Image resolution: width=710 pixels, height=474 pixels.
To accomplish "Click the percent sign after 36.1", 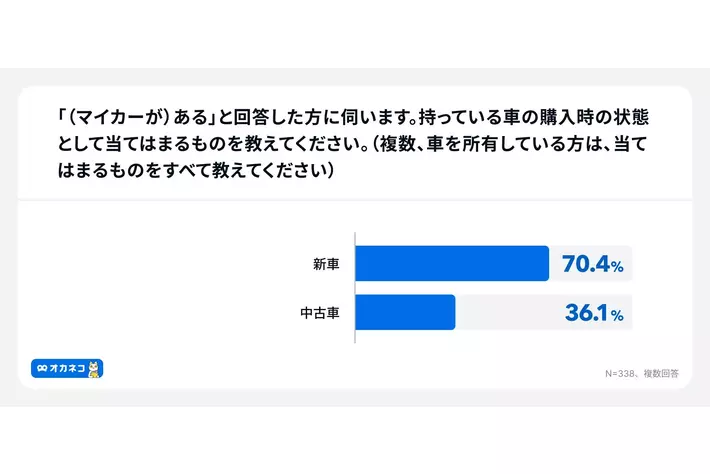I will tap(618, 317).
